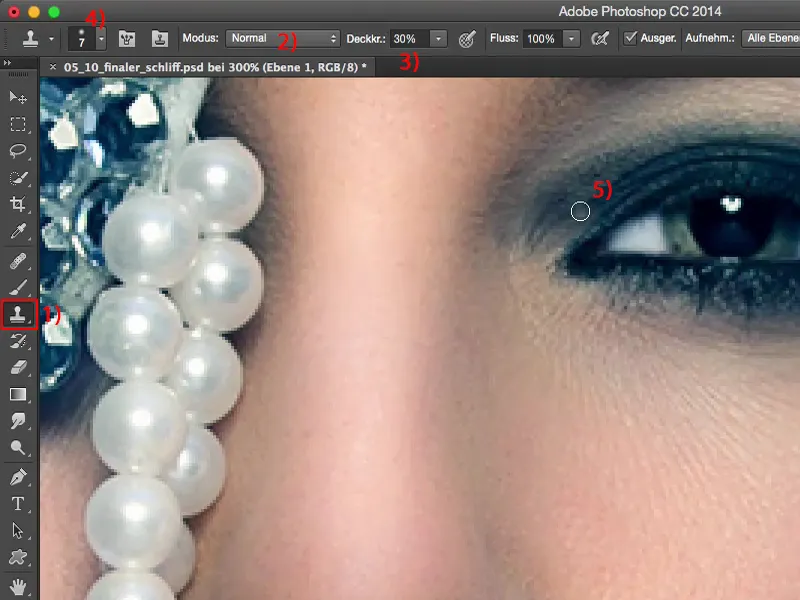Select the Path Selection tool
This screenshot has height=600, width=800.
(x=18, y=531)
